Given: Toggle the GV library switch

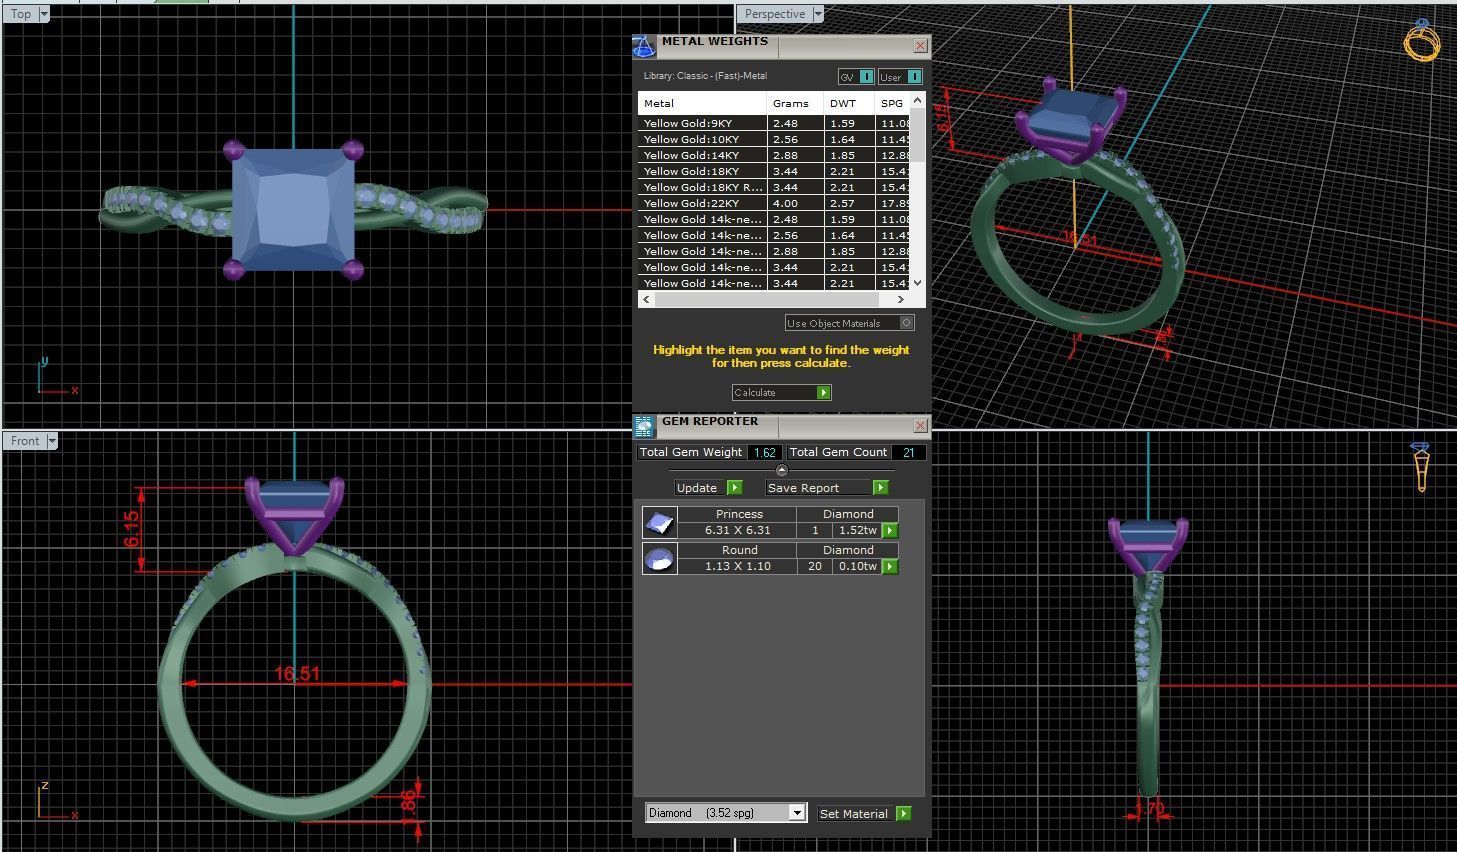Looking at the screenshot, I should click(x=856, y=77).
